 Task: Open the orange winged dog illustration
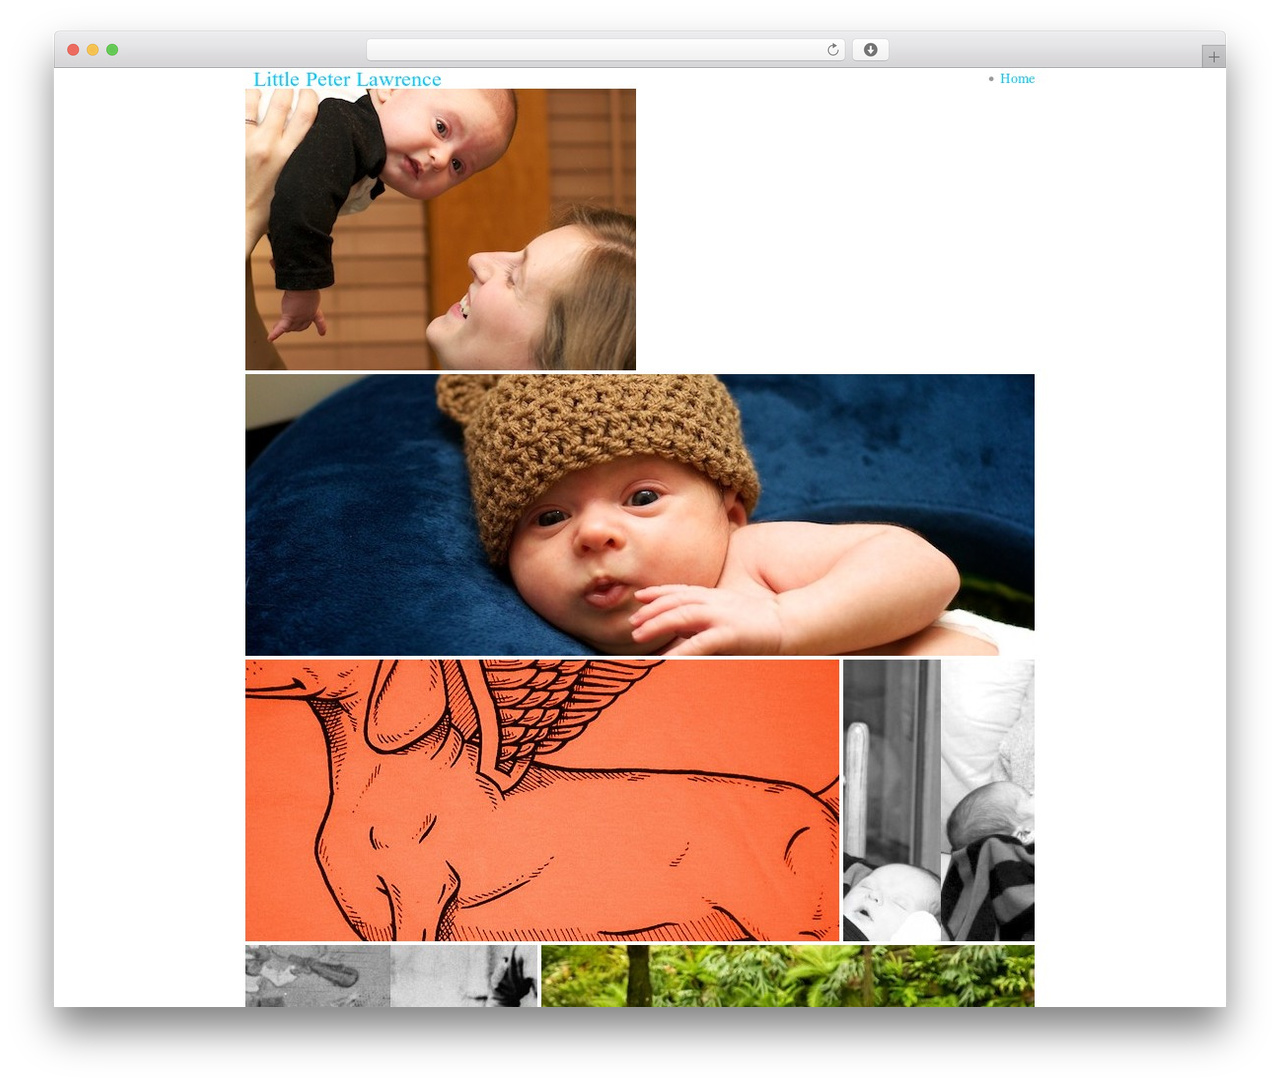pyautogui.click(x=542, y=800)
